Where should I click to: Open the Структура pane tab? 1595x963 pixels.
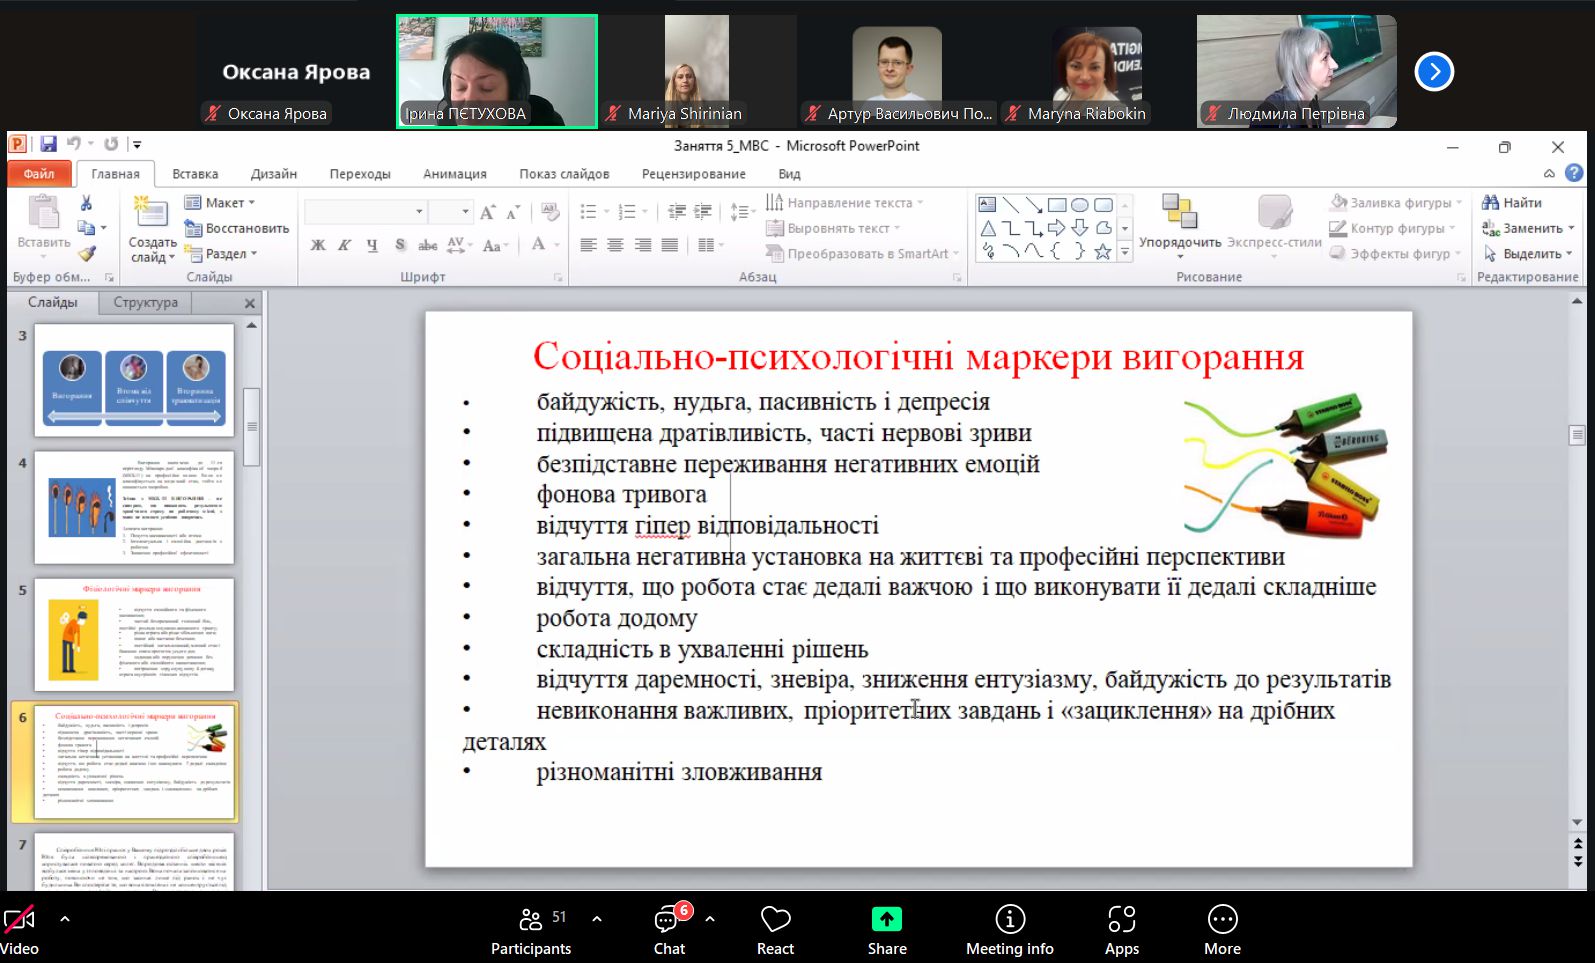(146, 302)
